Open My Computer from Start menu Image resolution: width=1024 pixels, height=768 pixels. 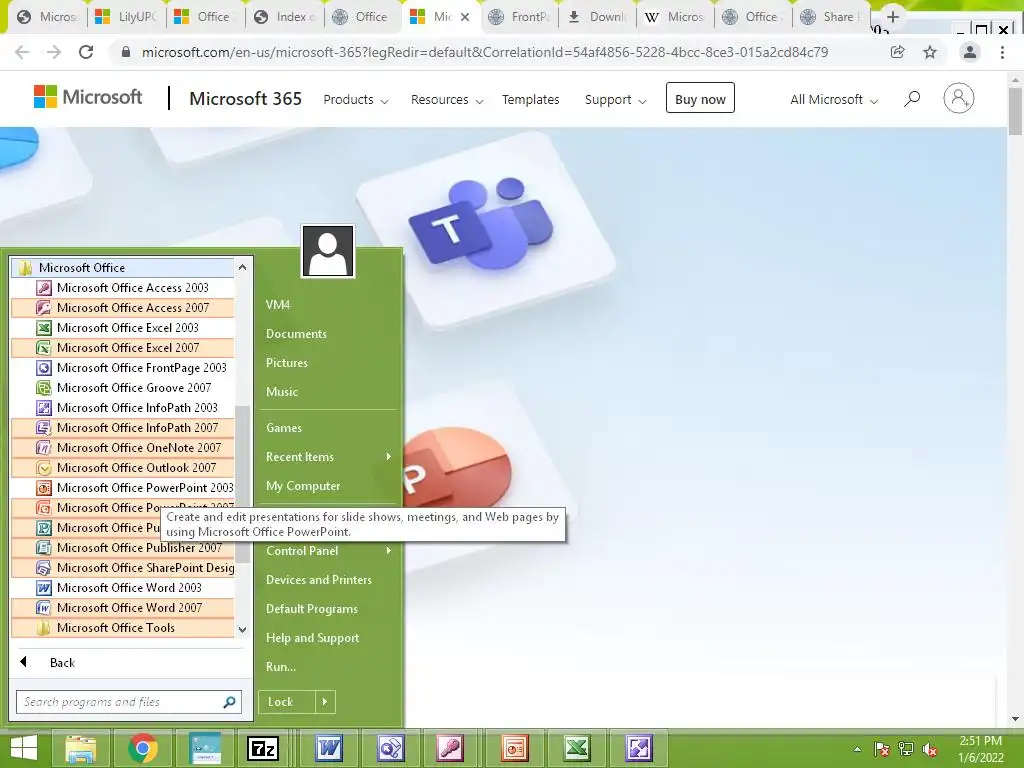pos(303,486)
